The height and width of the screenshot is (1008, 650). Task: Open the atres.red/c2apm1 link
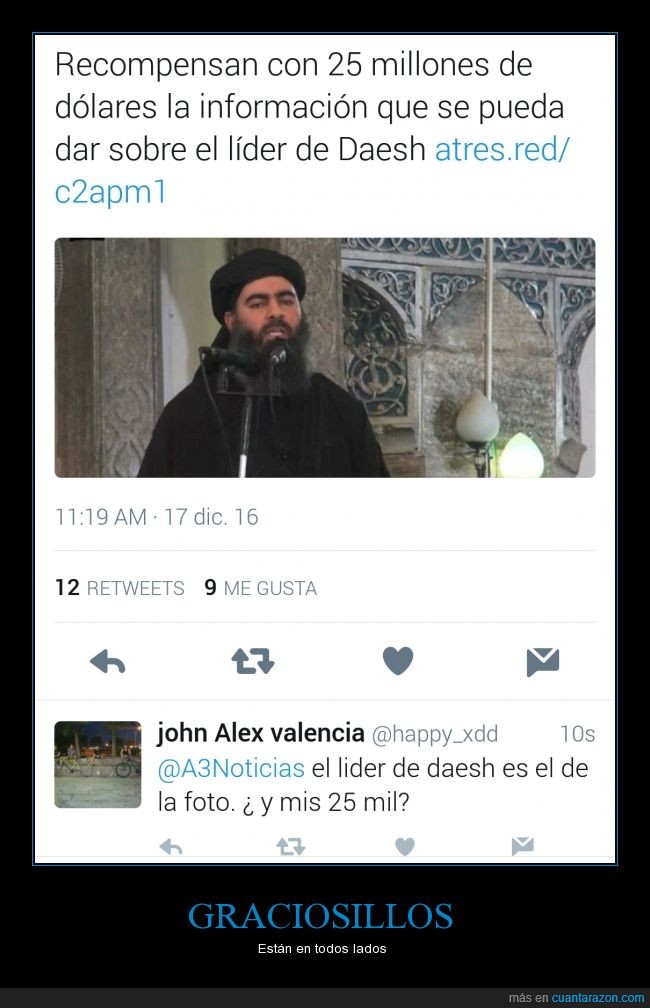tap(312, 170)
